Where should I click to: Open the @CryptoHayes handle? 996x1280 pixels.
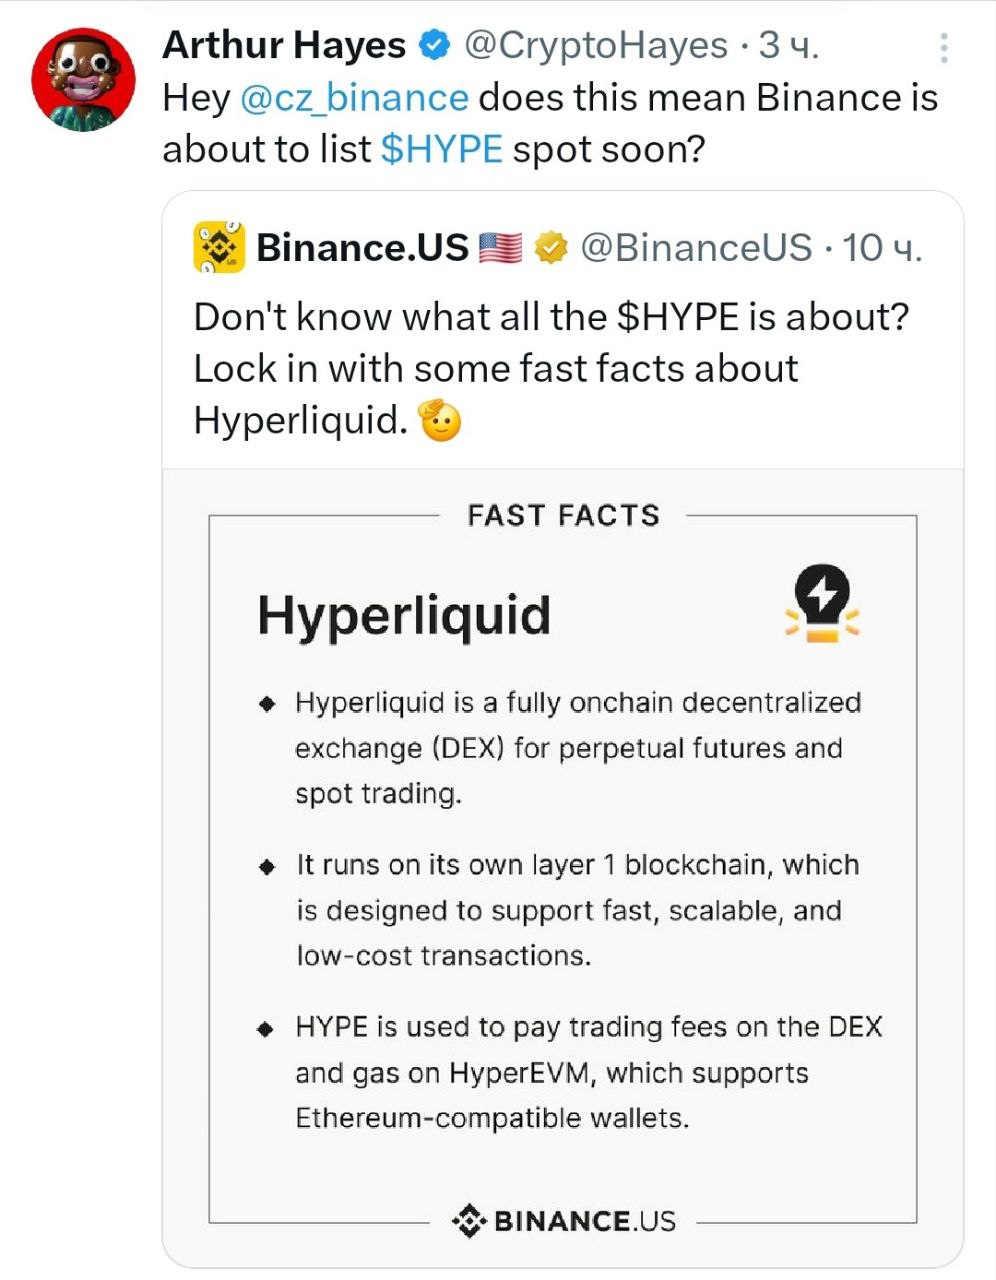tap(597, 45)
